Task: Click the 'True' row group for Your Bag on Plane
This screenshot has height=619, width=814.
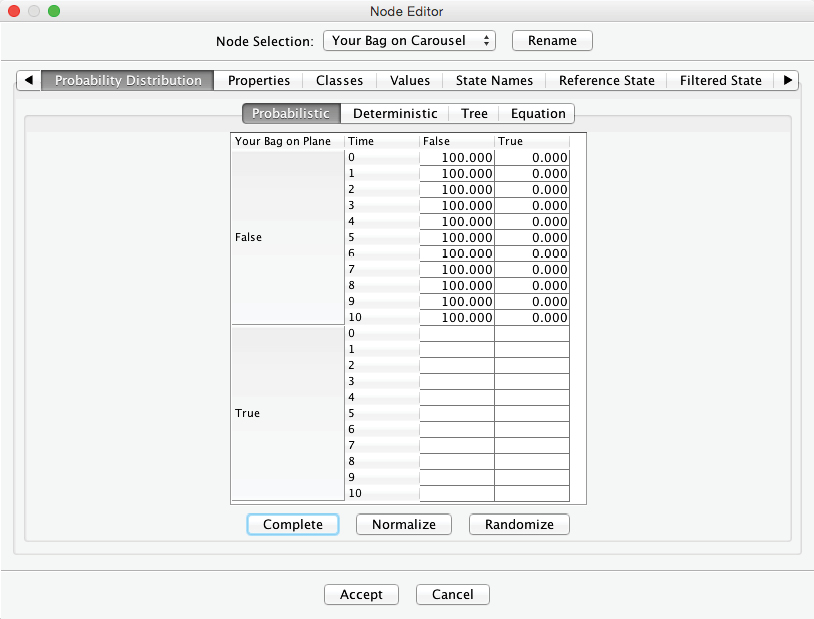Action: 288,413
